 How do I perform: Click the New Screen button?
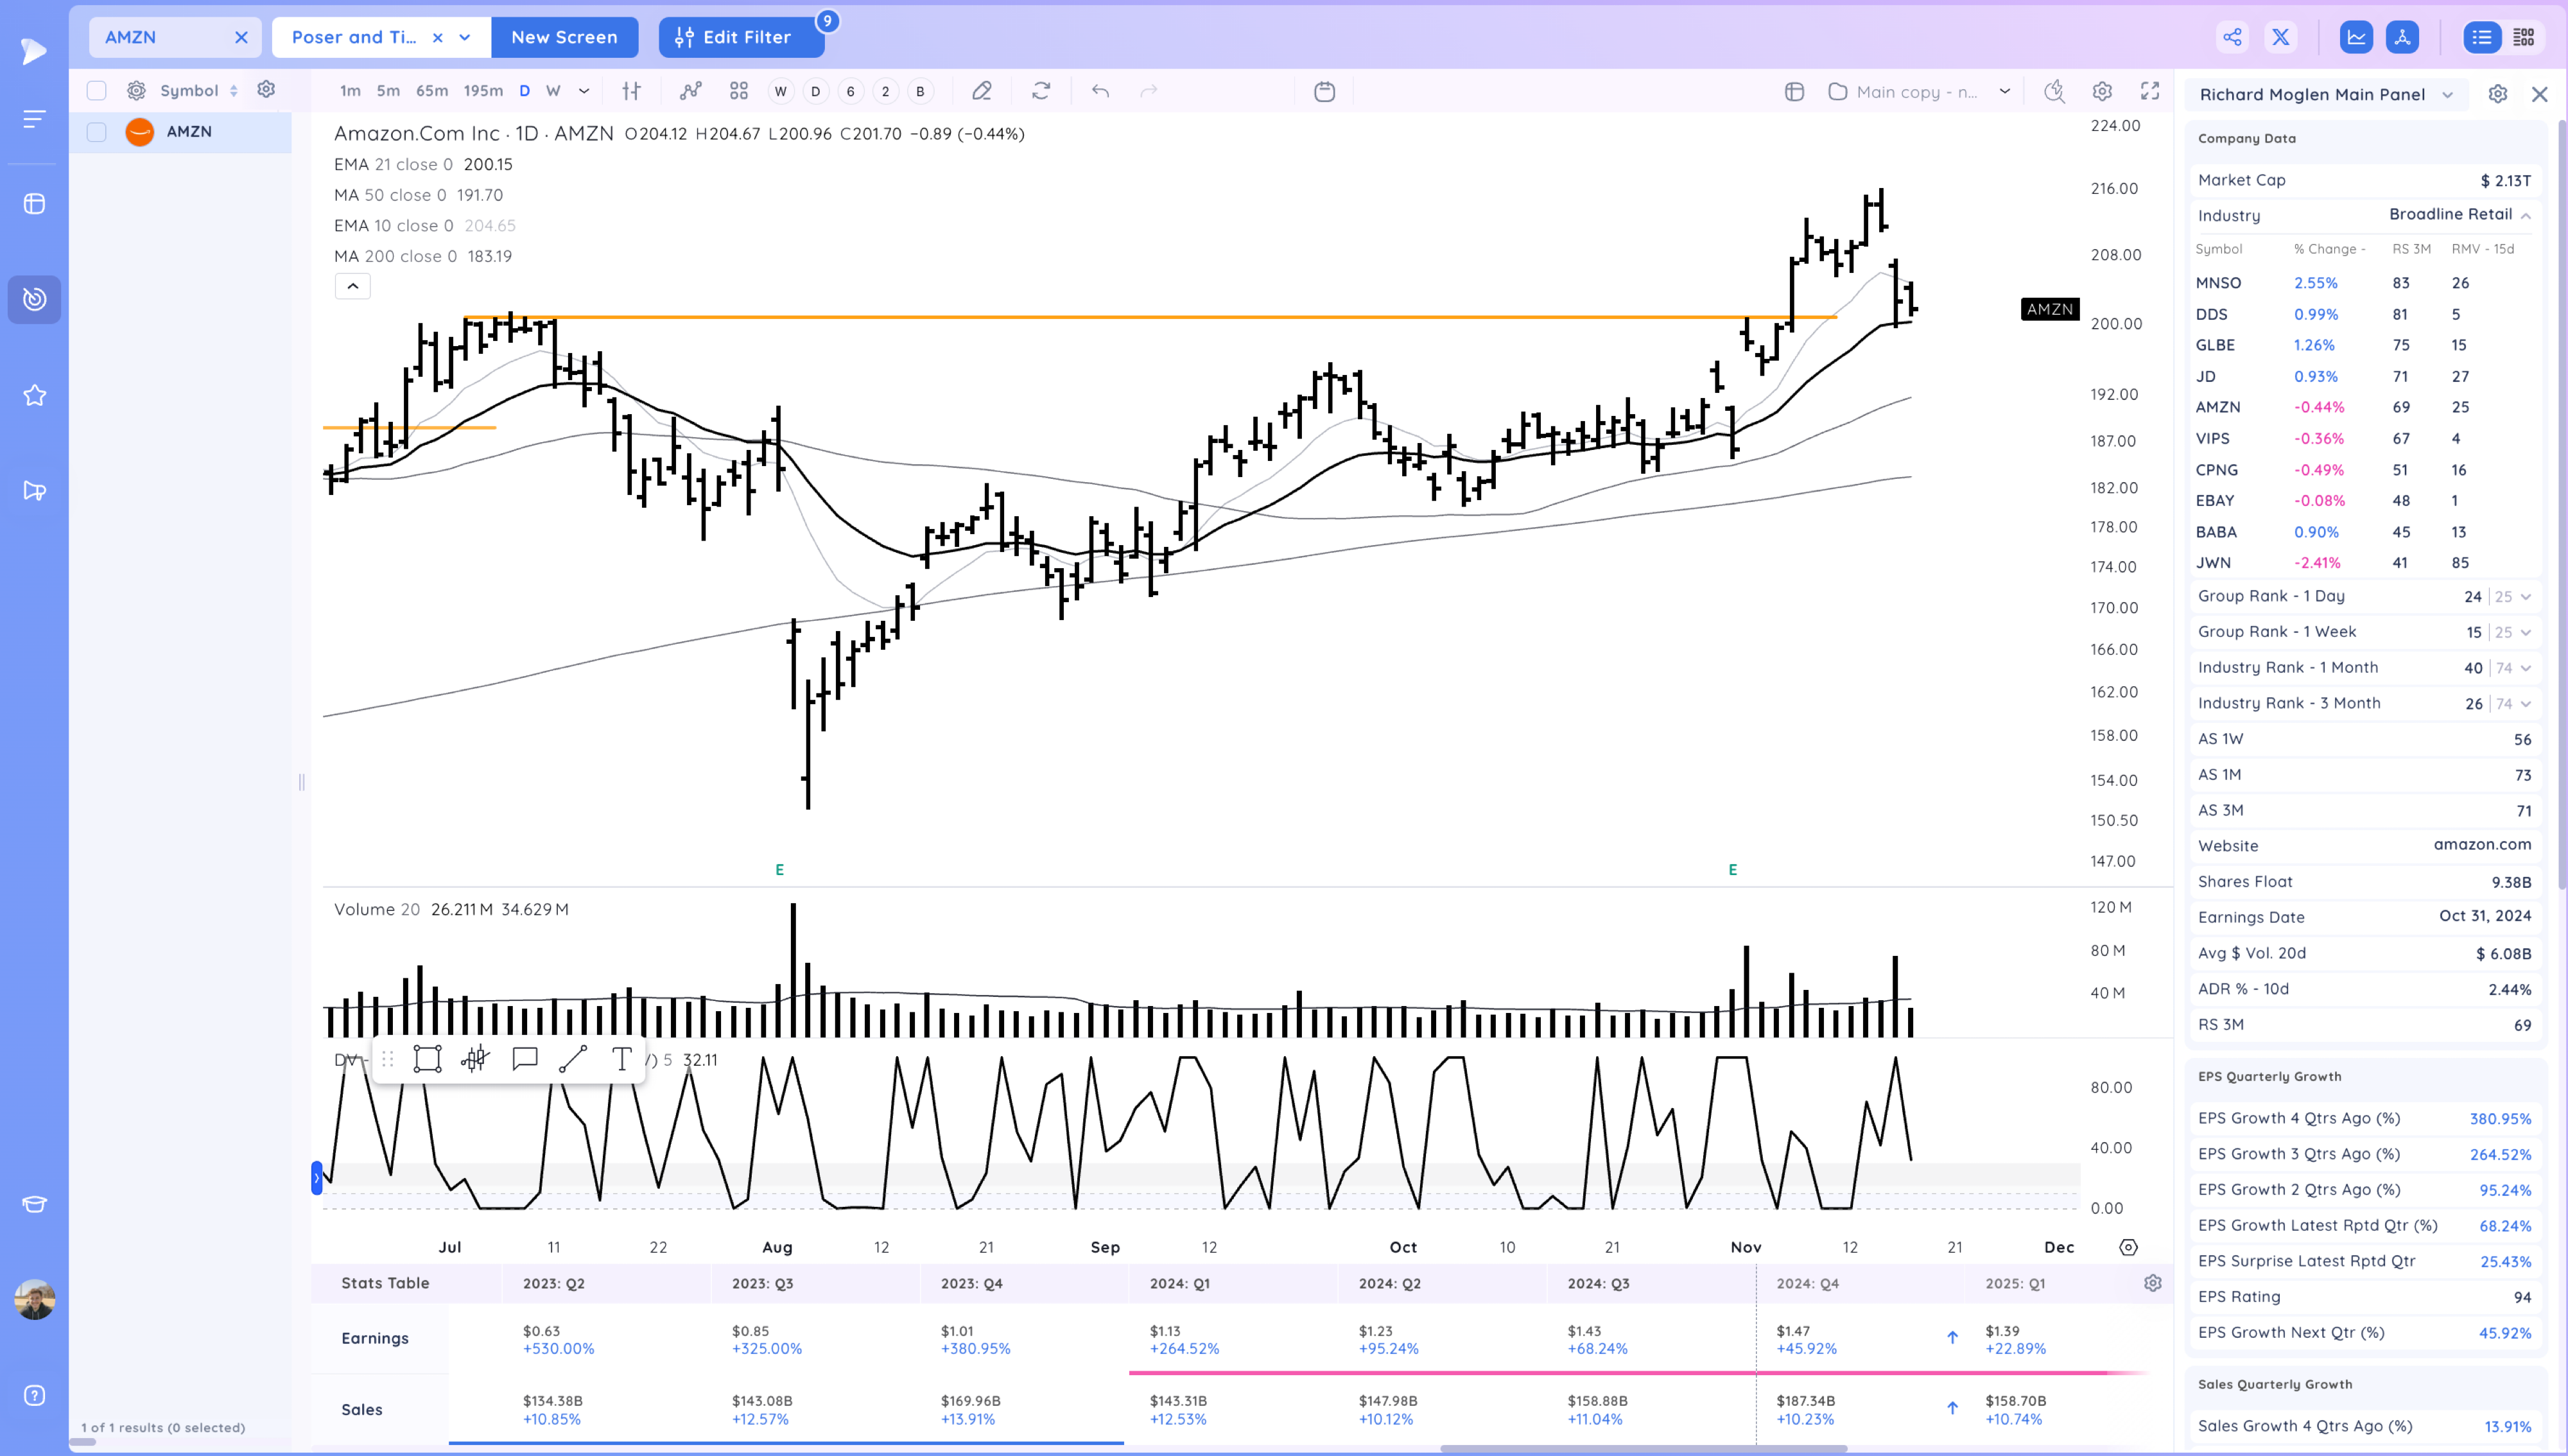564,37
